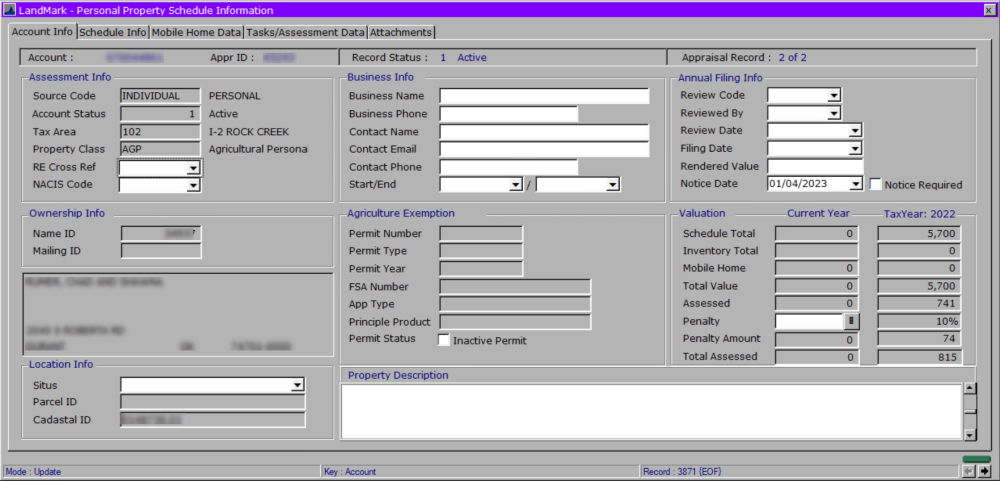This screenshot has height=481, width=1000.
Task: Switch to the Attachments tab
Action: (401, 32)
